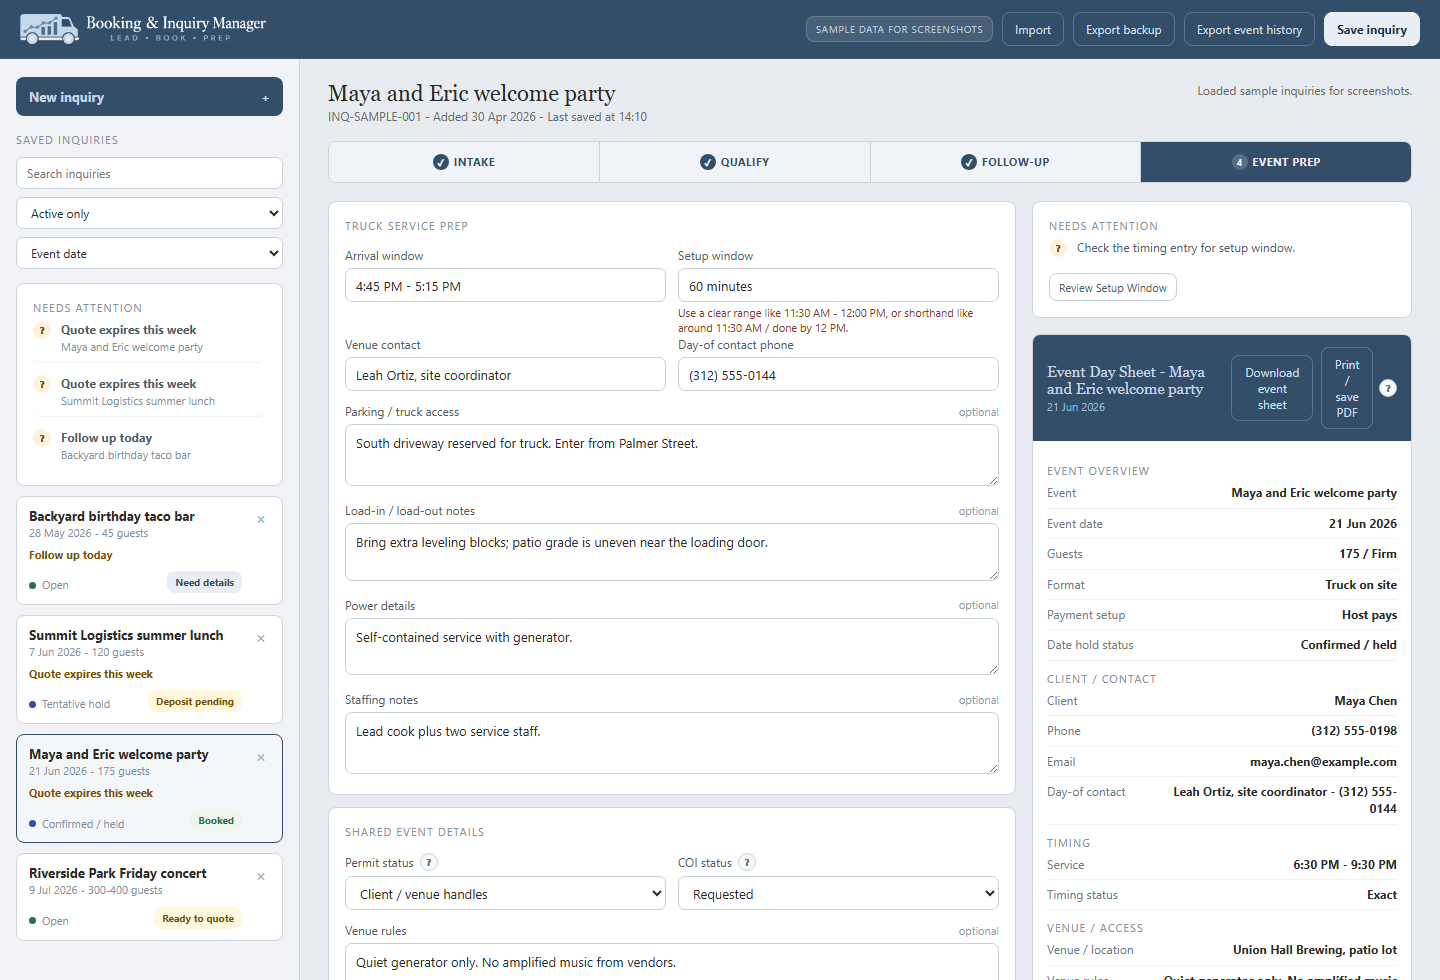The width and height of the screenshot is (1440, 980).
Task: Open Backyard birthday taco bar inquiry
Action: click(x=149, y=550)
